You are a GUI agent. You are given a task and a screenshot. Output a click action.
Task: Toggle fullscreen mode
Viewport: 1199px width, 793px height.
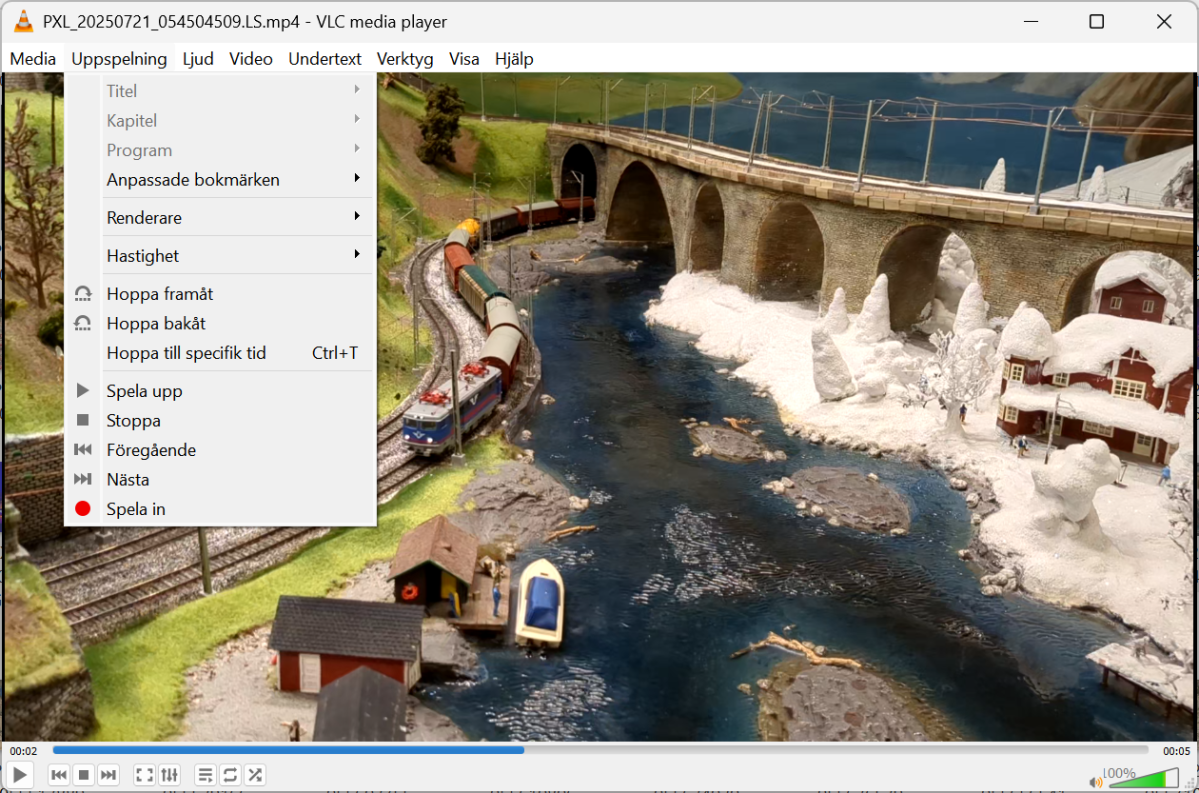click(x=143, y=774)
